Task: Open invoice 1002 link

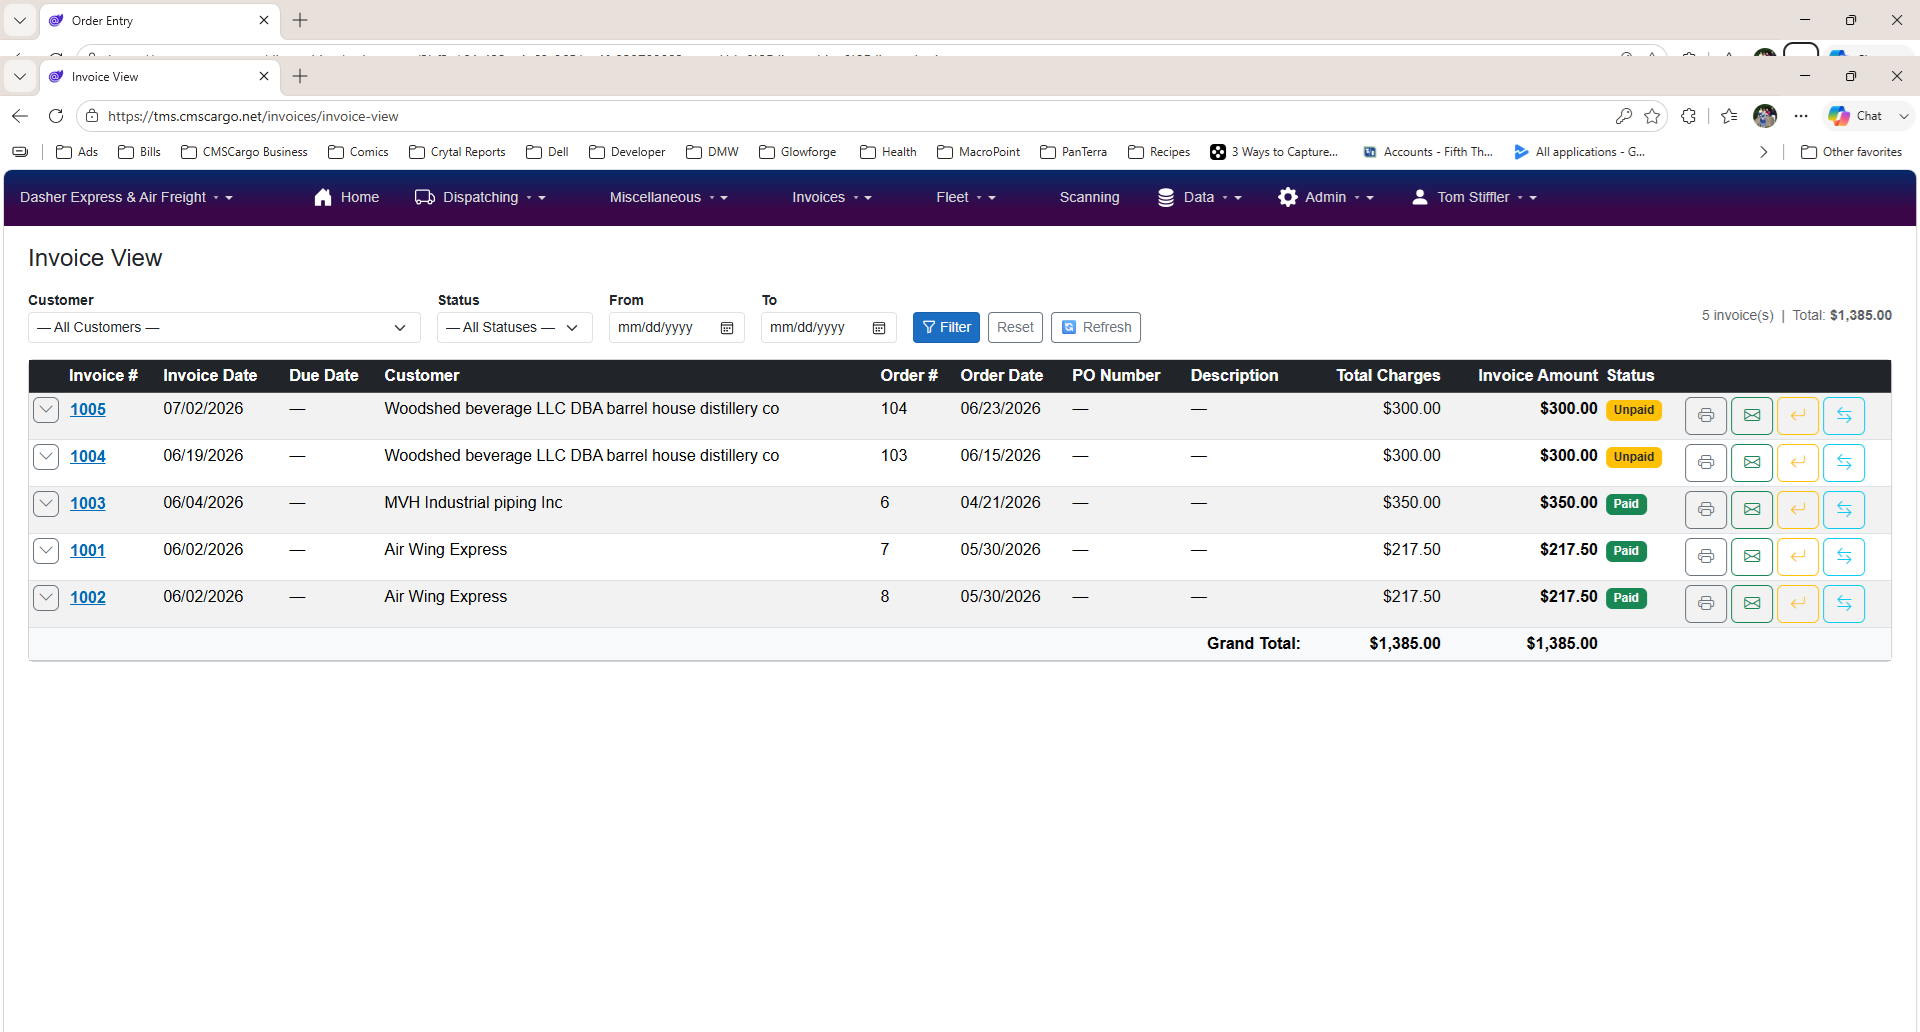Action: coord(88,597)
